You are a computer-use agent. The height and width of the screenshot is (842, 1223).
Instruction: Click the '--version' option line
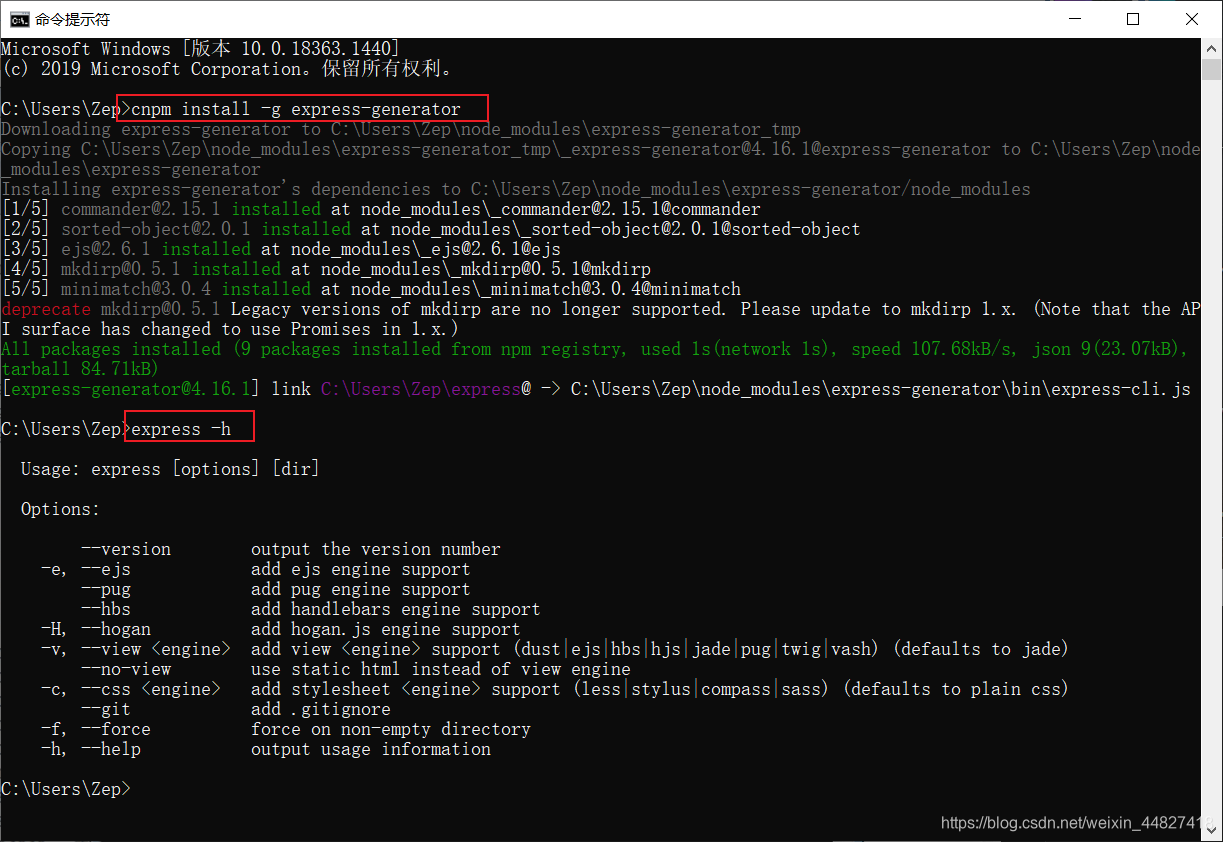[x=290, y=549]
